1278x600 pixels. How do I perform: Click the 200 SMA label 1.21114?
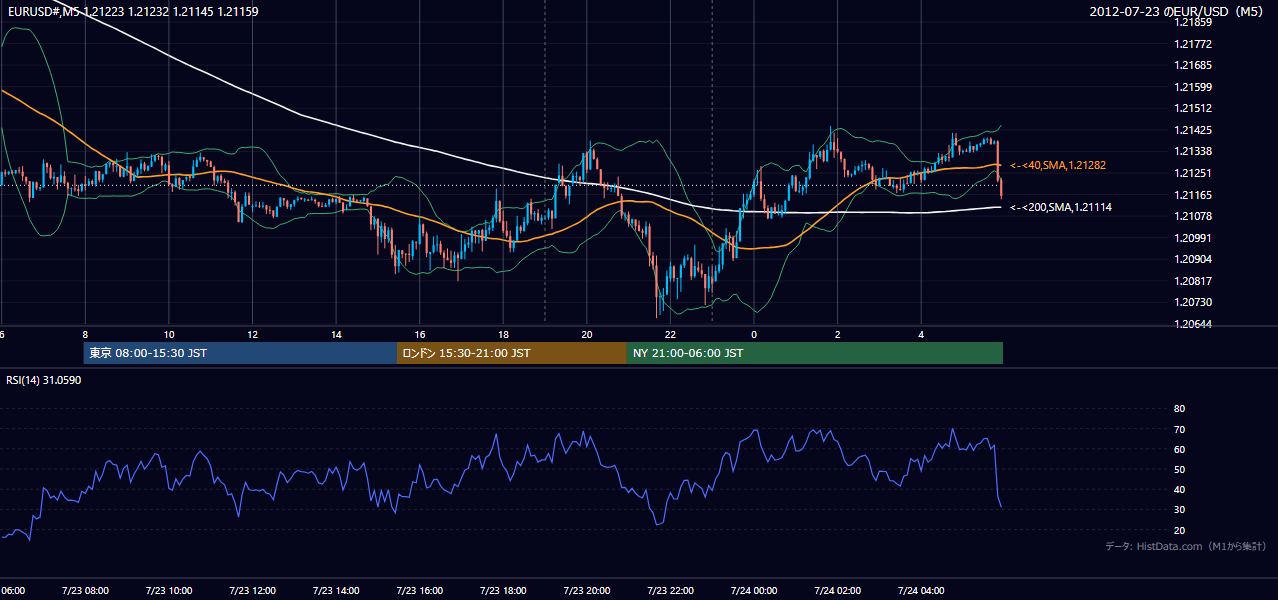(x=1062, y=207)
